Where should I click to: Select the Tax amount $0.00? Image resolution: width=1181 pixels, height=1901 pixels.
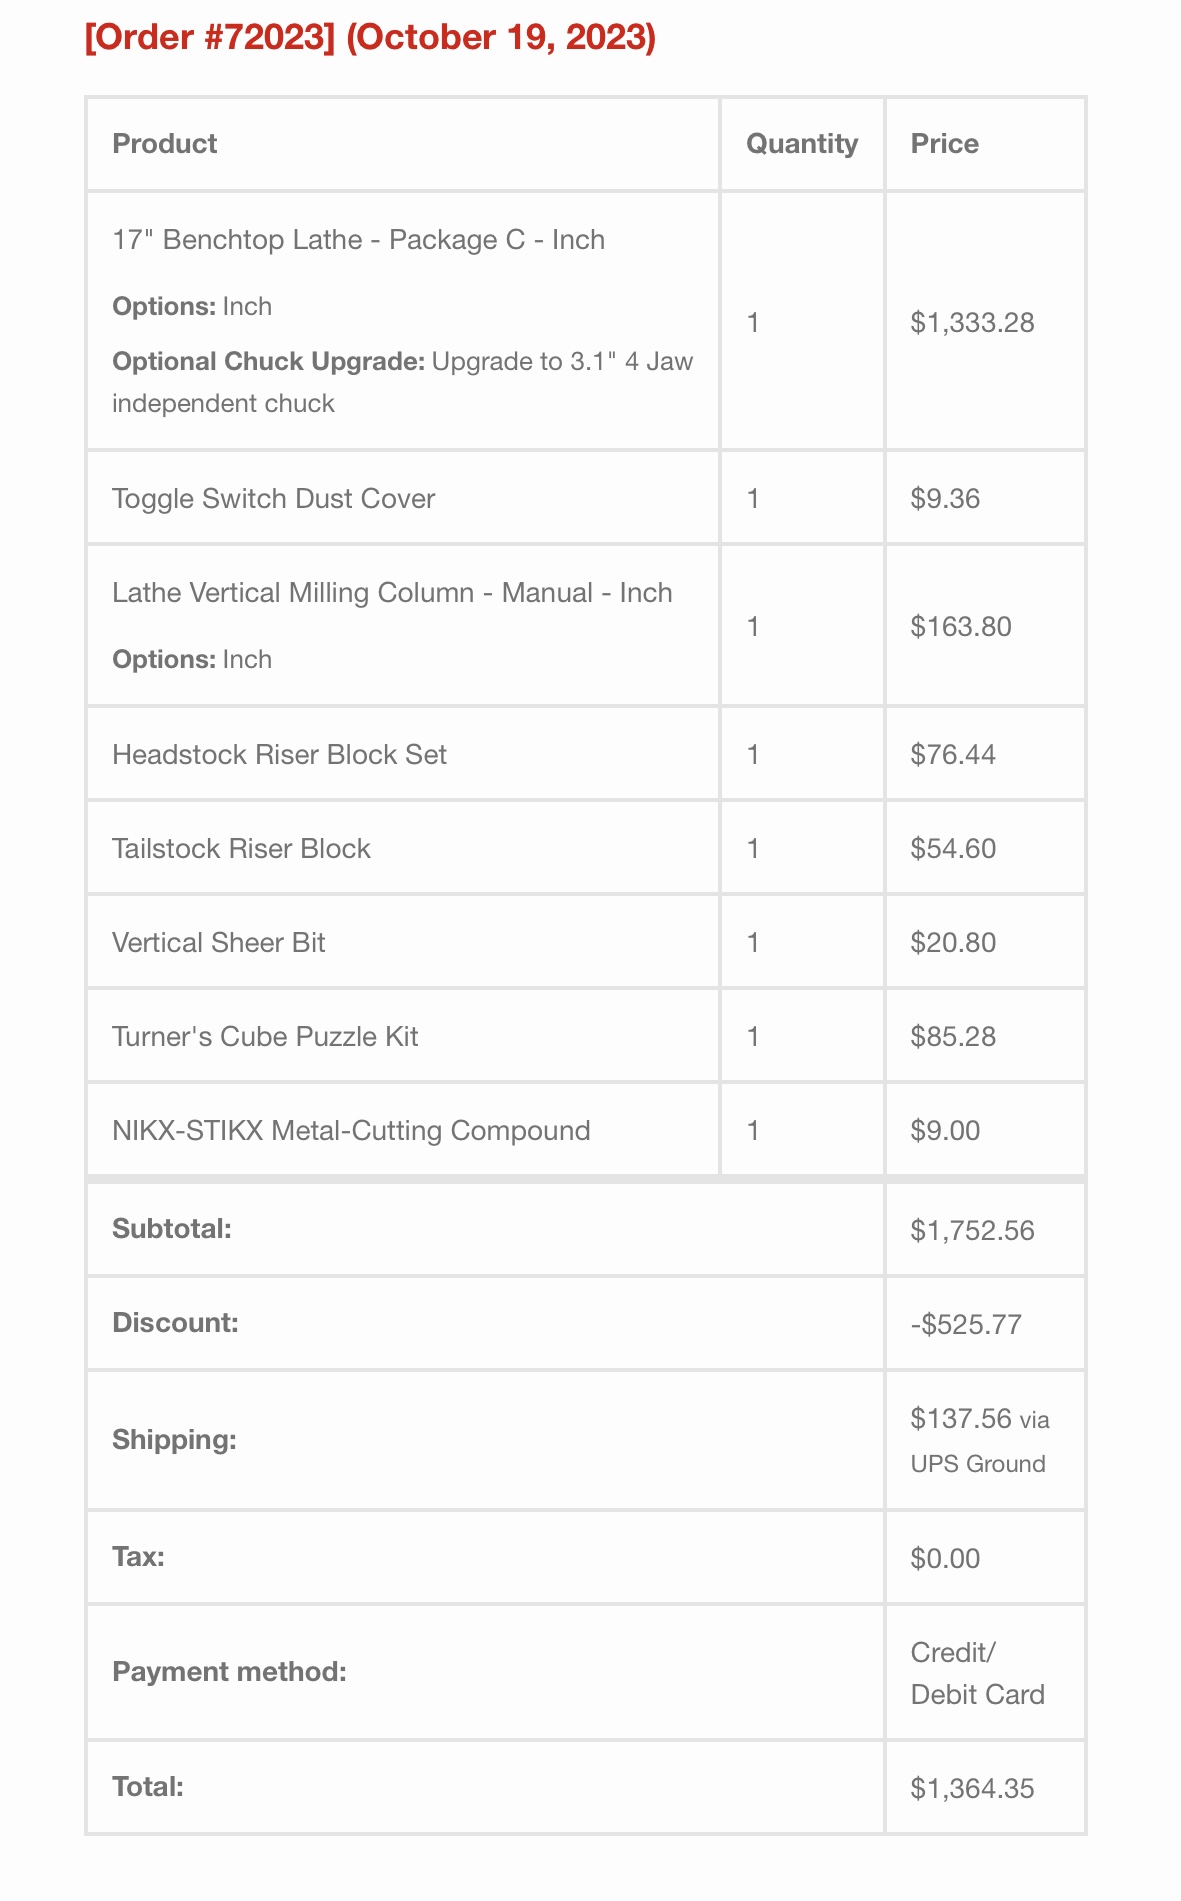click(945, 1558)
